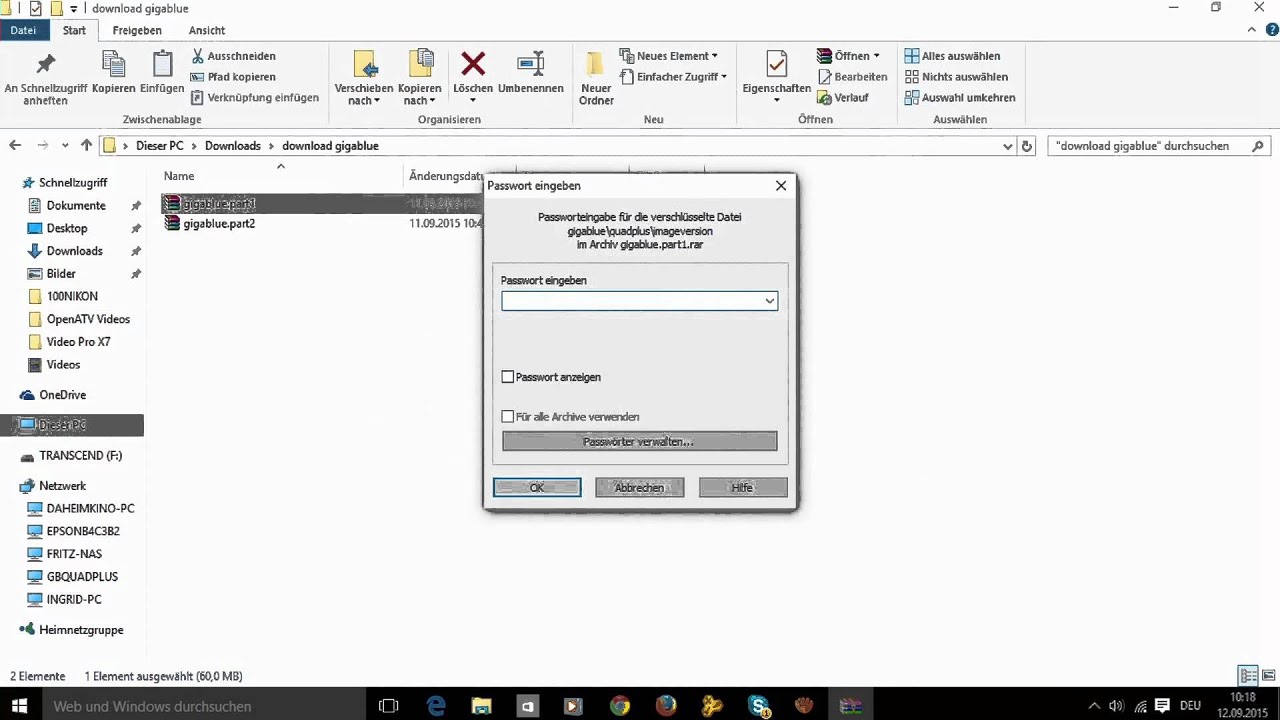Click Passwörter verwalten
The width and height of the screenshot is (1280, 720).
click(640, 442)
